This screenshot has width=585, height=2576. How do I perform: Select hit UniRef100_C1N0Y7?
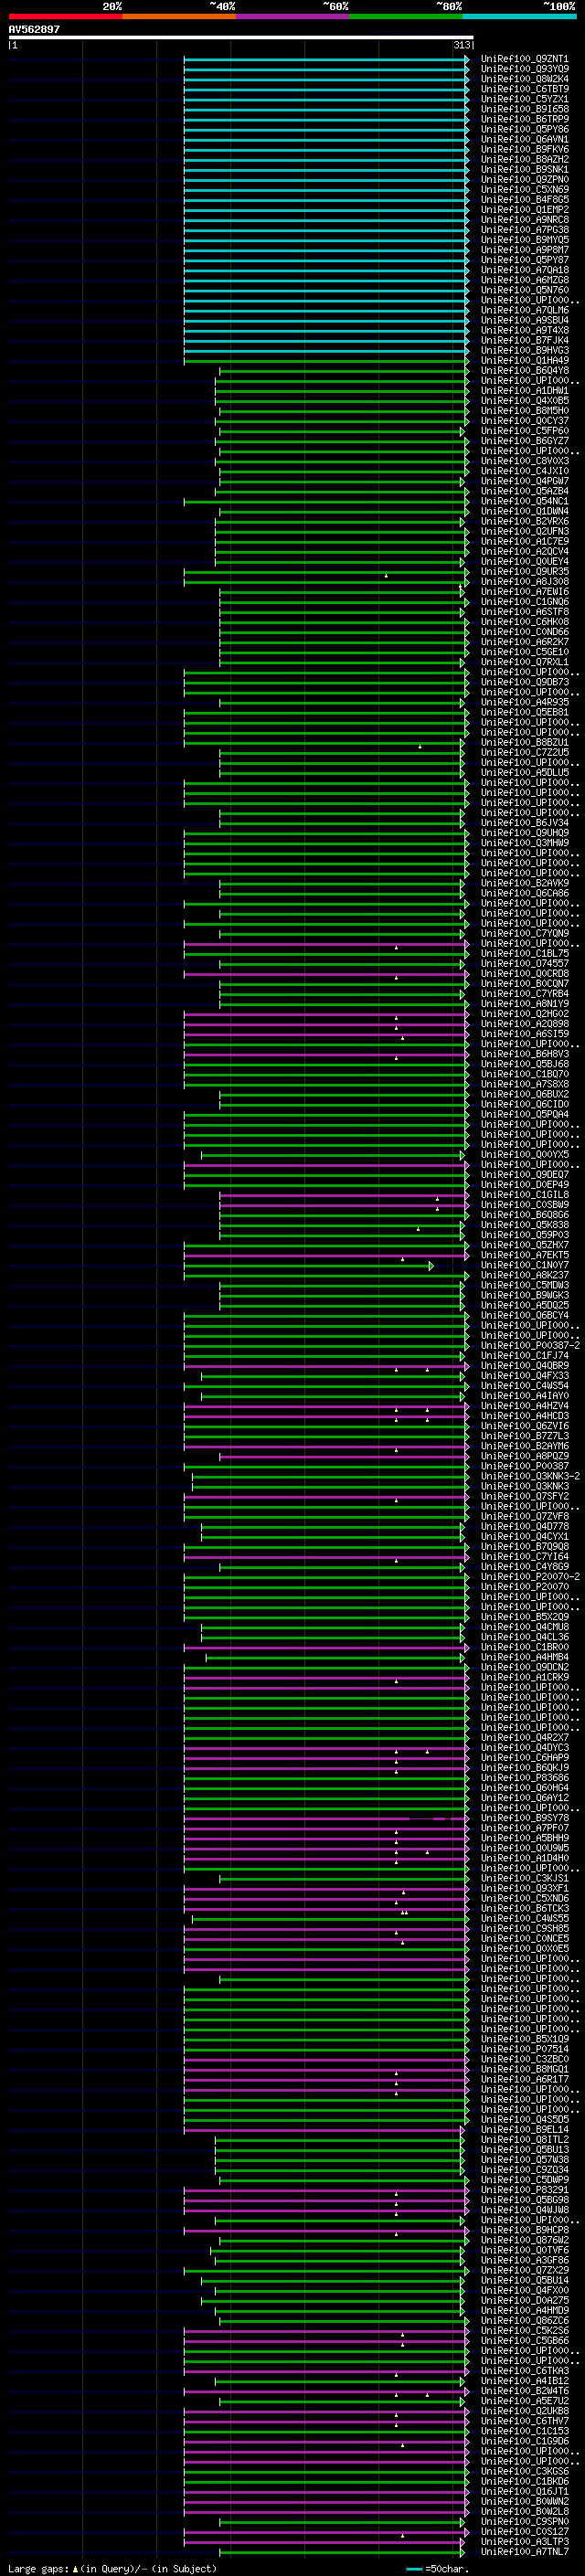coord(524,1265)
